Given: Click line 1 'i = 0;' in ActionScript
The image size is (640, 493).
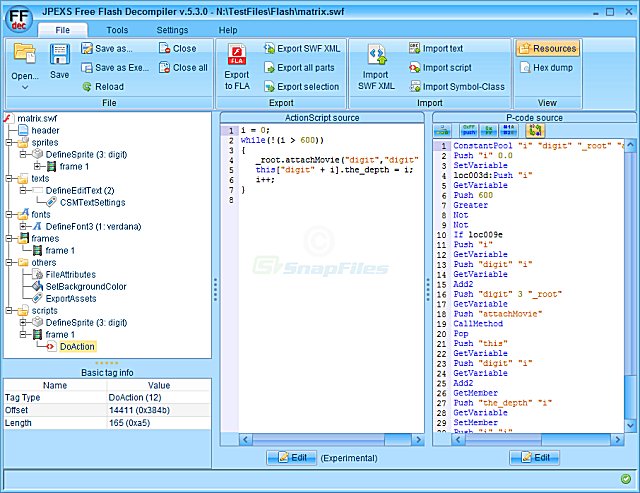Looking at the screenshot, I should tap(255, 130).
